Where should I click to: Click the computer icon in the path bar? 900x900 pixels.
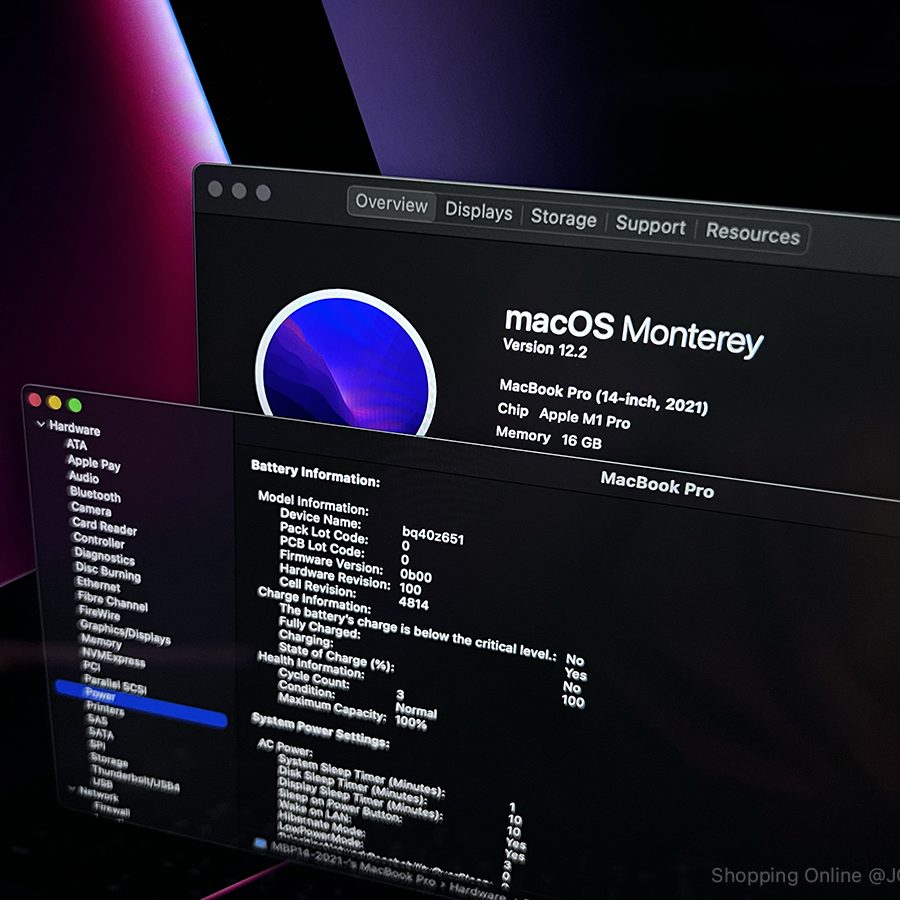pos(260,843)
